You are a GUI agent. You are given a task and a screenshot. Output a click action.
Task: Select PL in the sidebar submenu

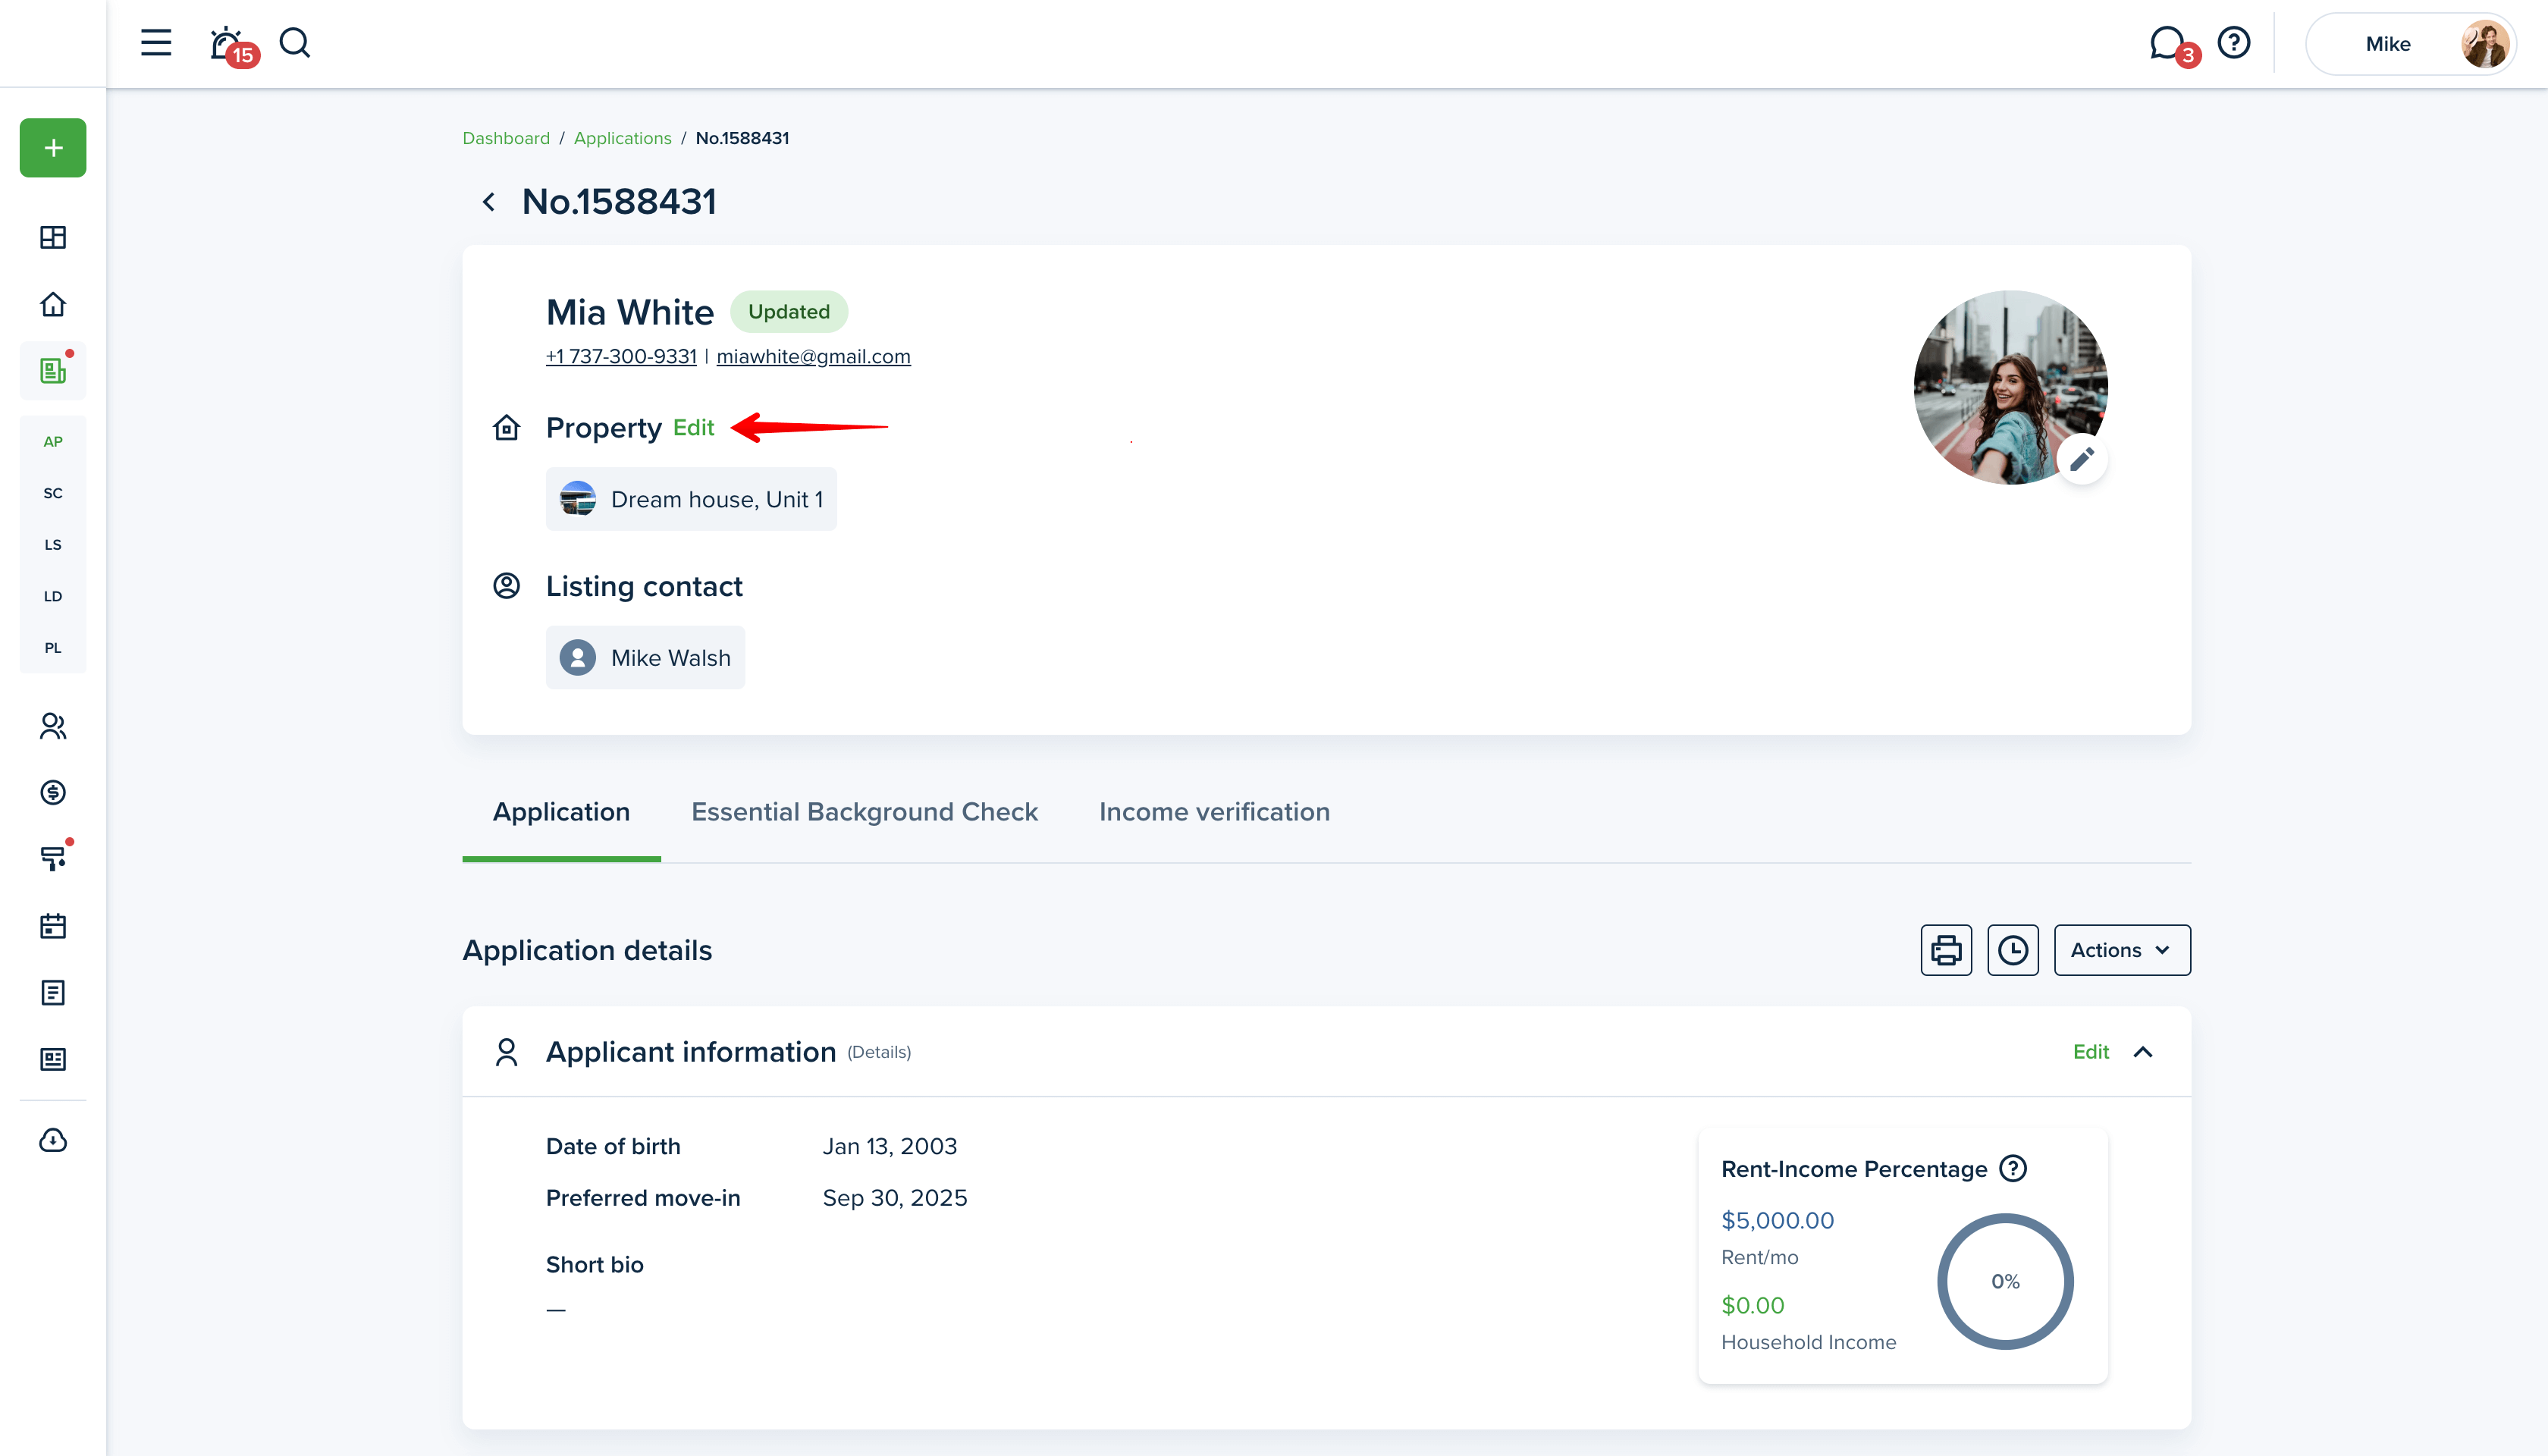tap(53, 648)
